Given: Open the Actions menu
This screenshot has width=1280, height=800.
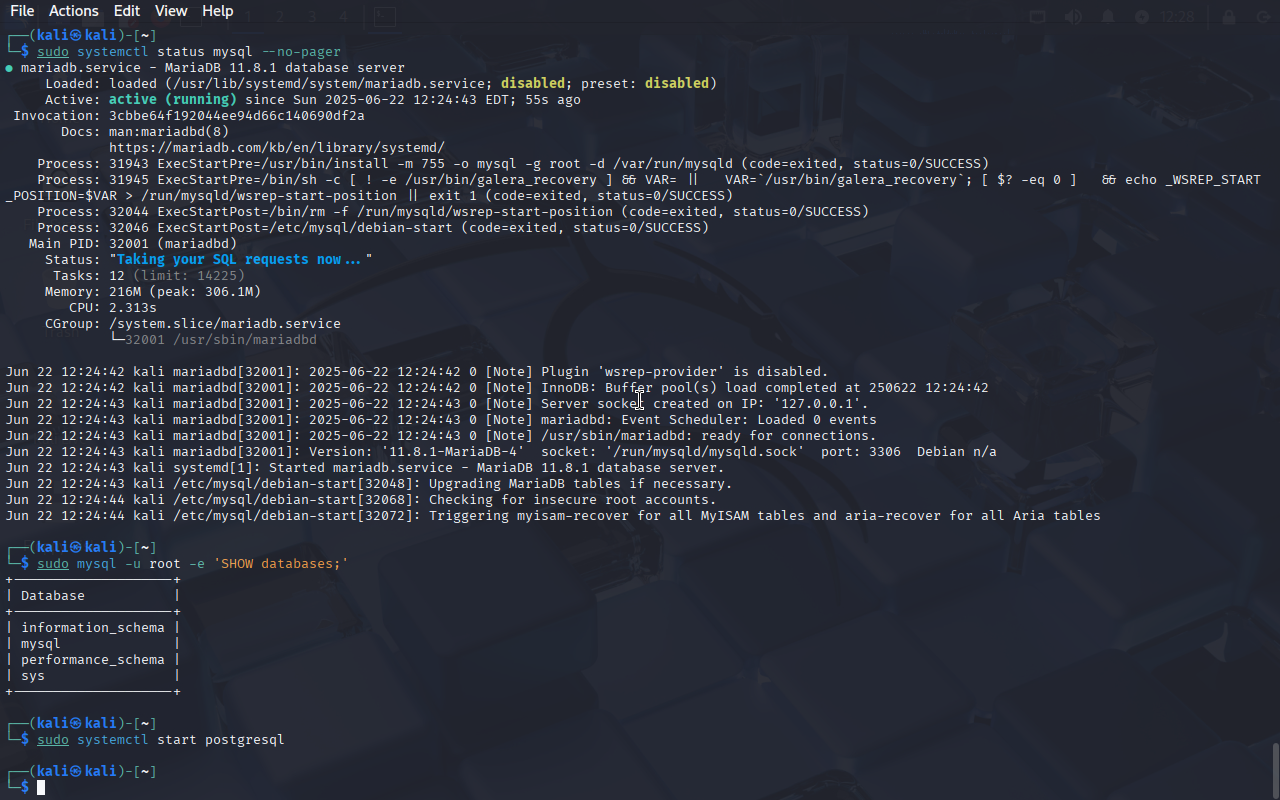Looking at the screenshot, I should coord(74,11).
